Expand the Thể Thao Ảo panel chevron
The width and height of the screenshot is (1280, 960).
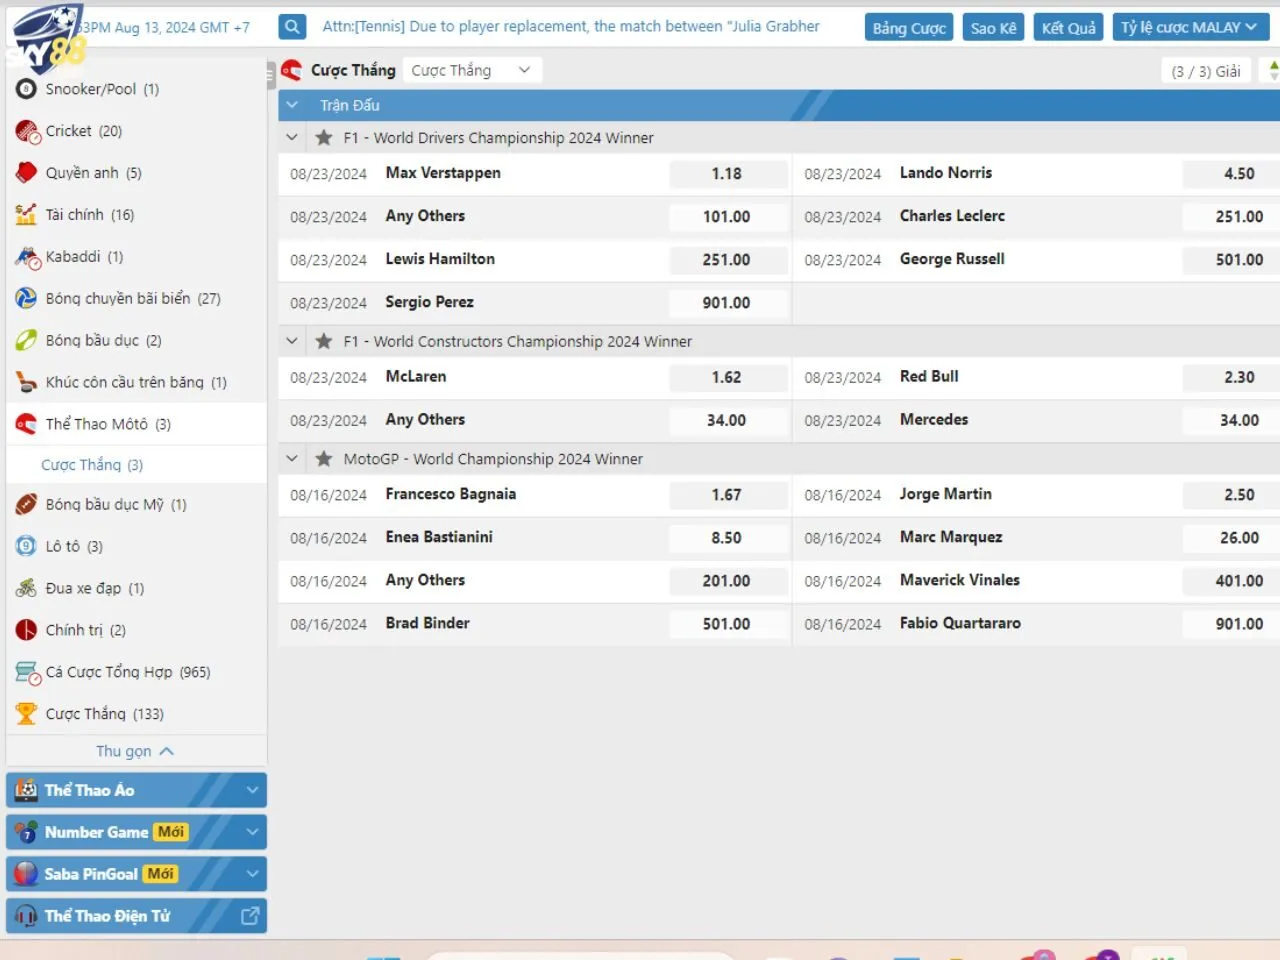[x=252, y=790]
